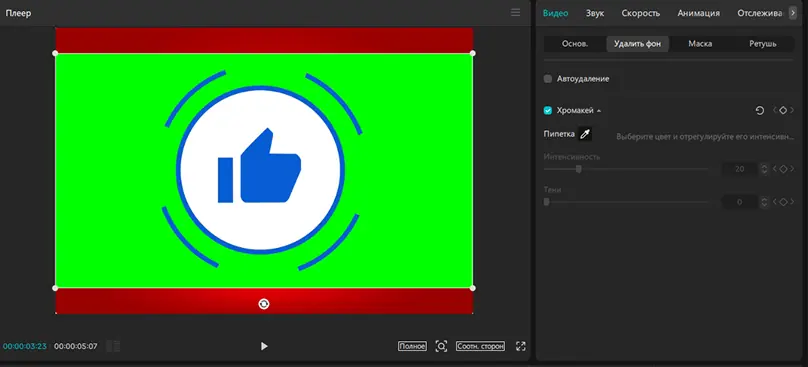Uncheck the Хромакей checkbox

pyautogui.click(x=548, y=110)
